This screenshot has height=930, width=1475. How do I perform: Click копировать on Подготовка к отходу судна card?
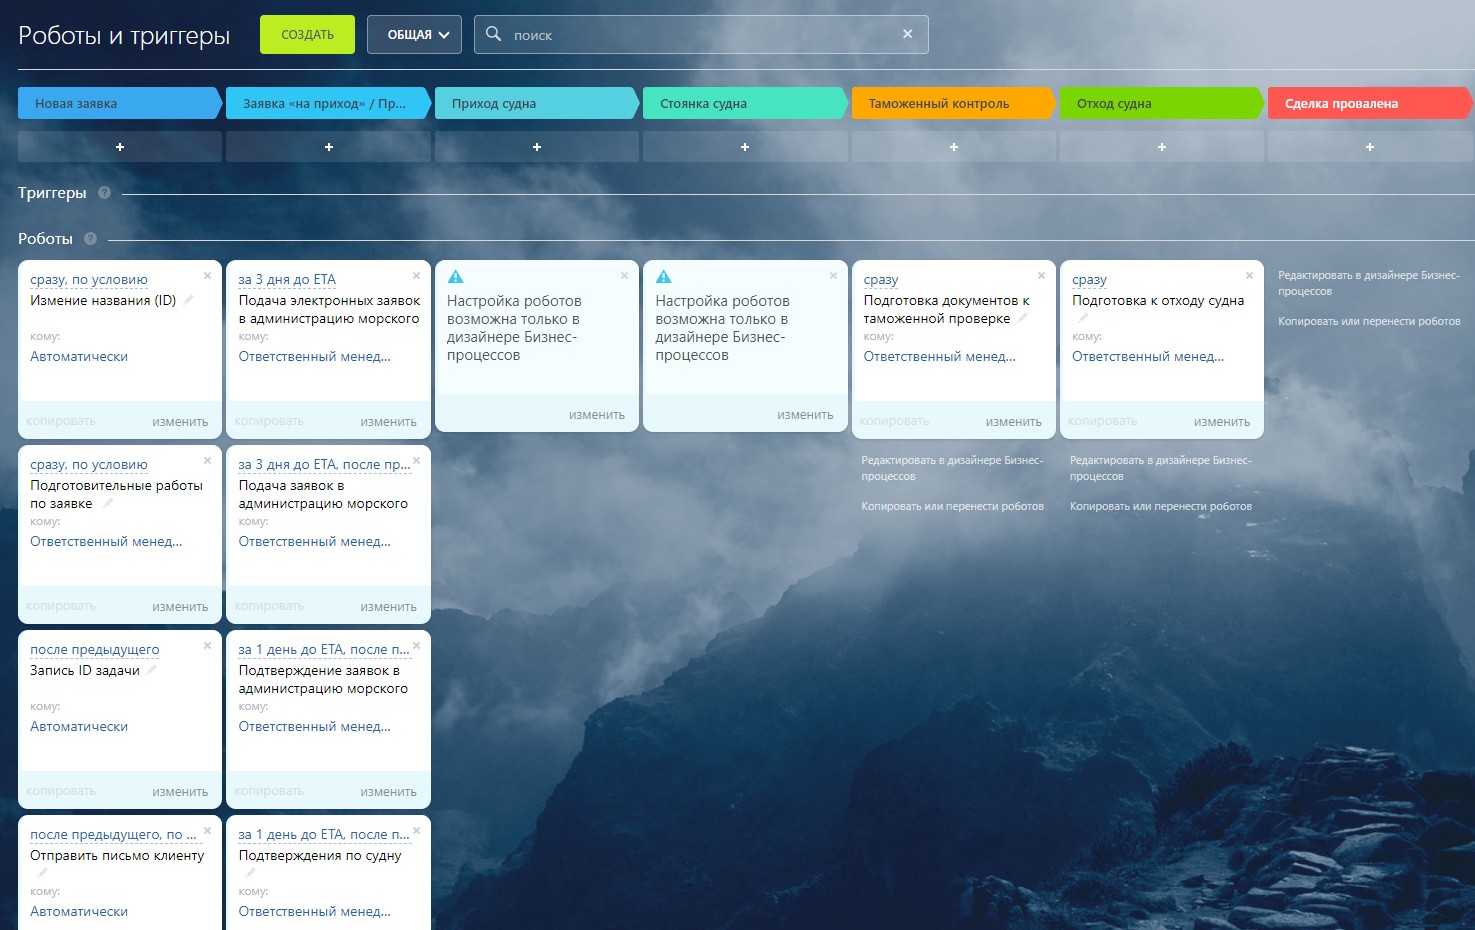point(1103,422)
